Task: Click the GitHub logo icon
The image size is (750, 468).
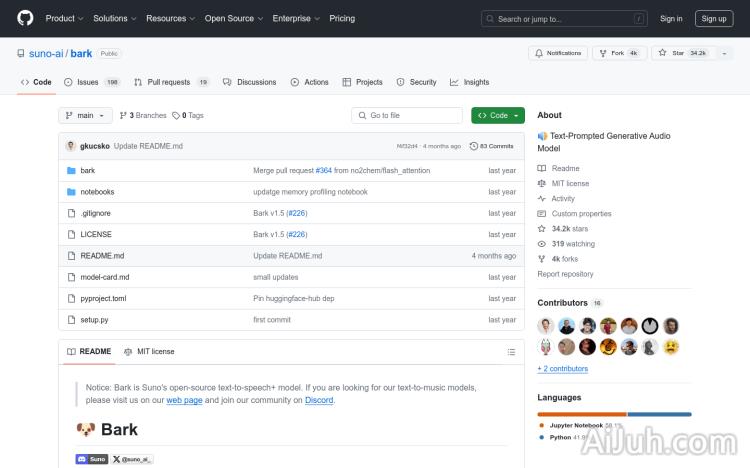Action: (25, 18)
